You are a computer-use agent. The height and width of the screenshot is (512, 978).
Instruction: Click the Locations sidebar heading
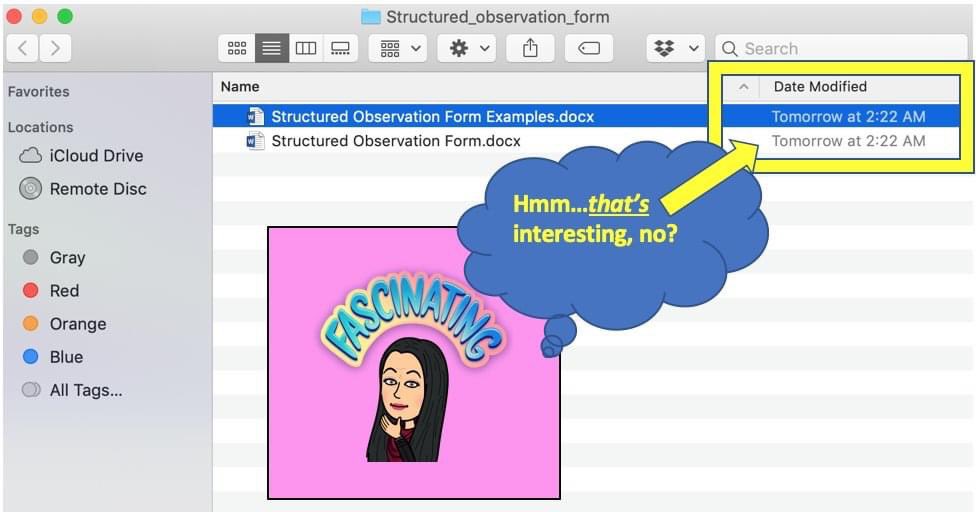pyautogui.click(x=41, y=127)
